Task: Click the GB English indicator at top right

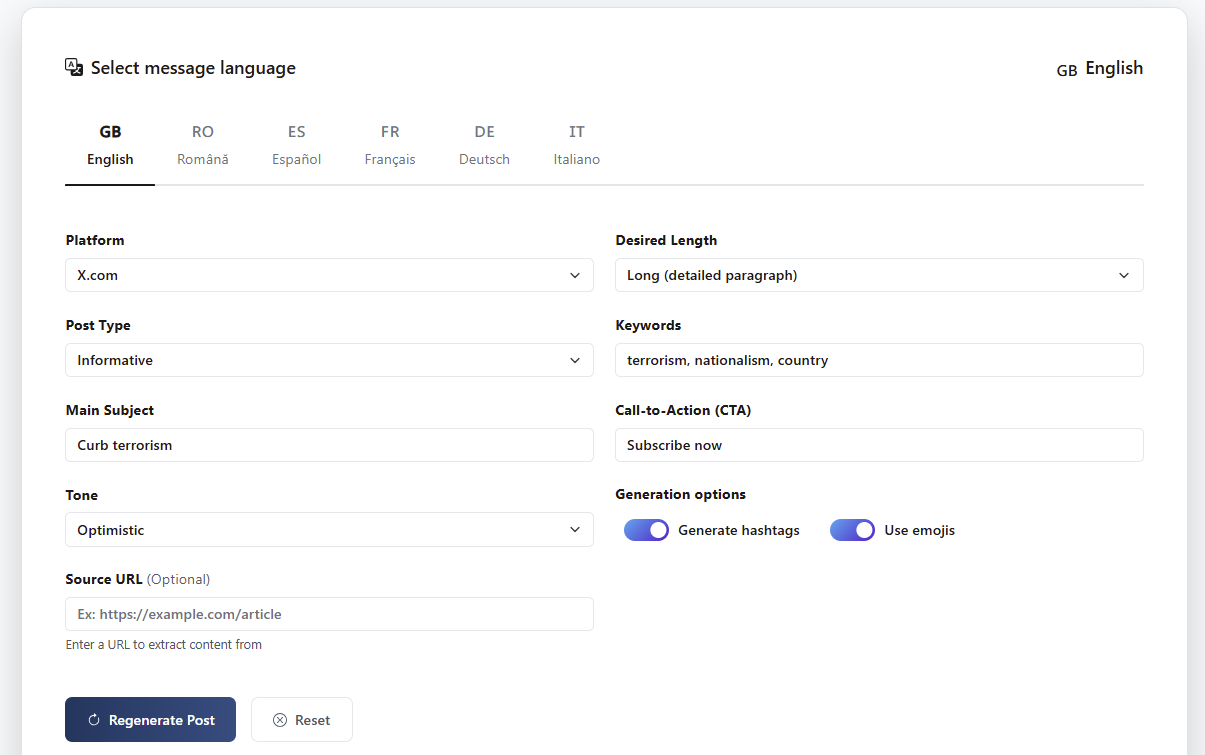Action: tap(1100, 68)
